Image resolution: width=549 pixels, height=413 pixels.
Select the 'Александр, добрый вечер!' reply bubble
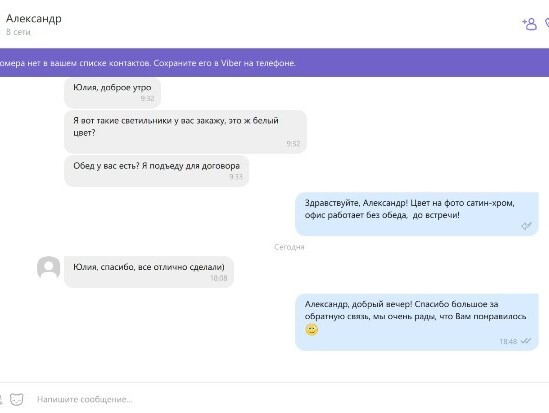(417, 322)
